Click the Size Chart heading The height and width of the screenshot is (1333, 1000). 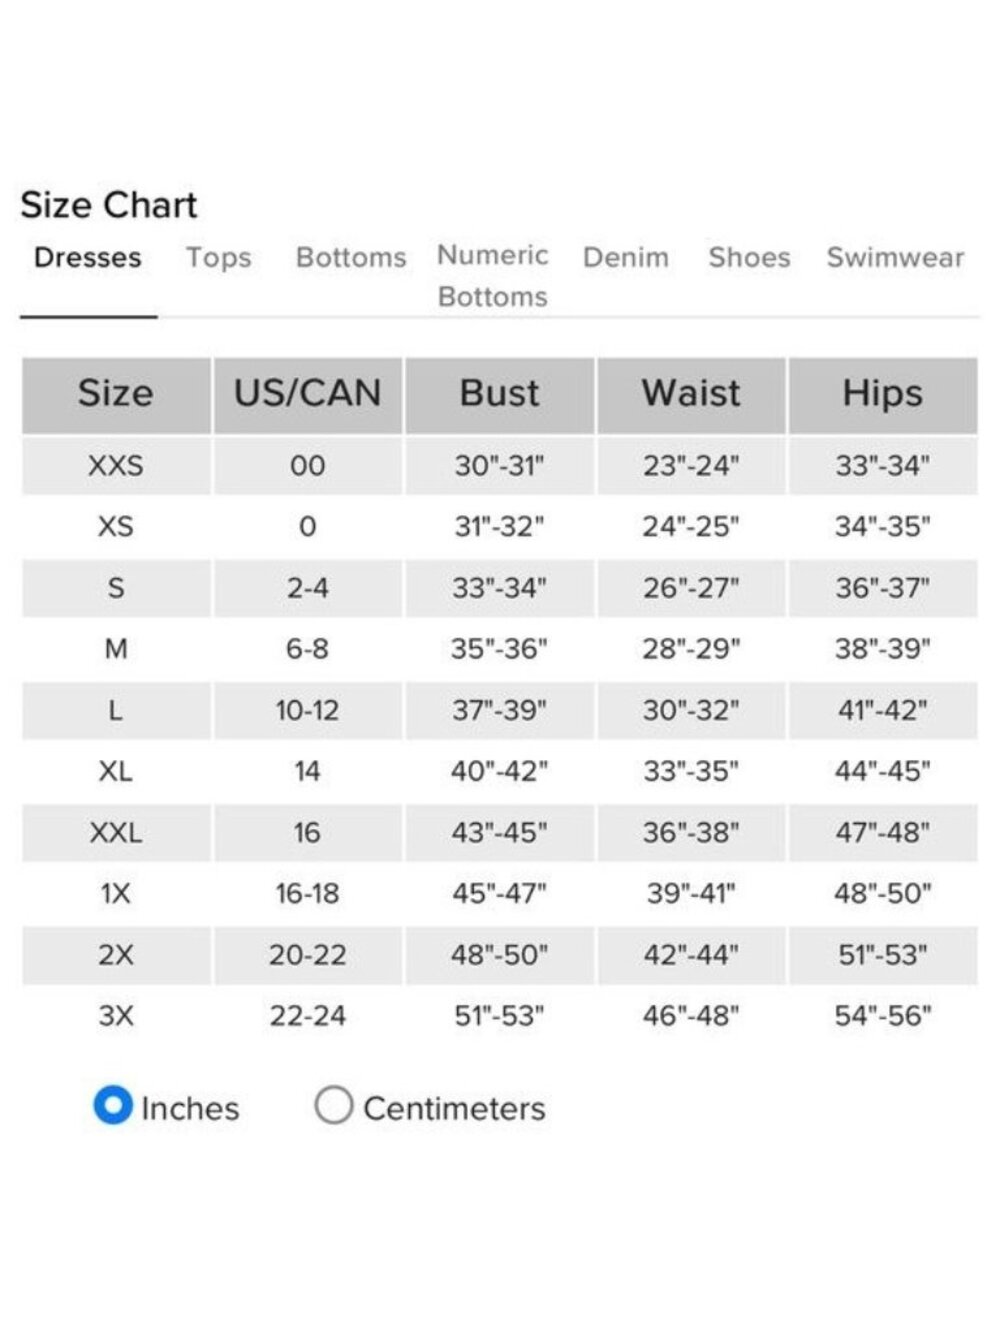click(109, 205)
